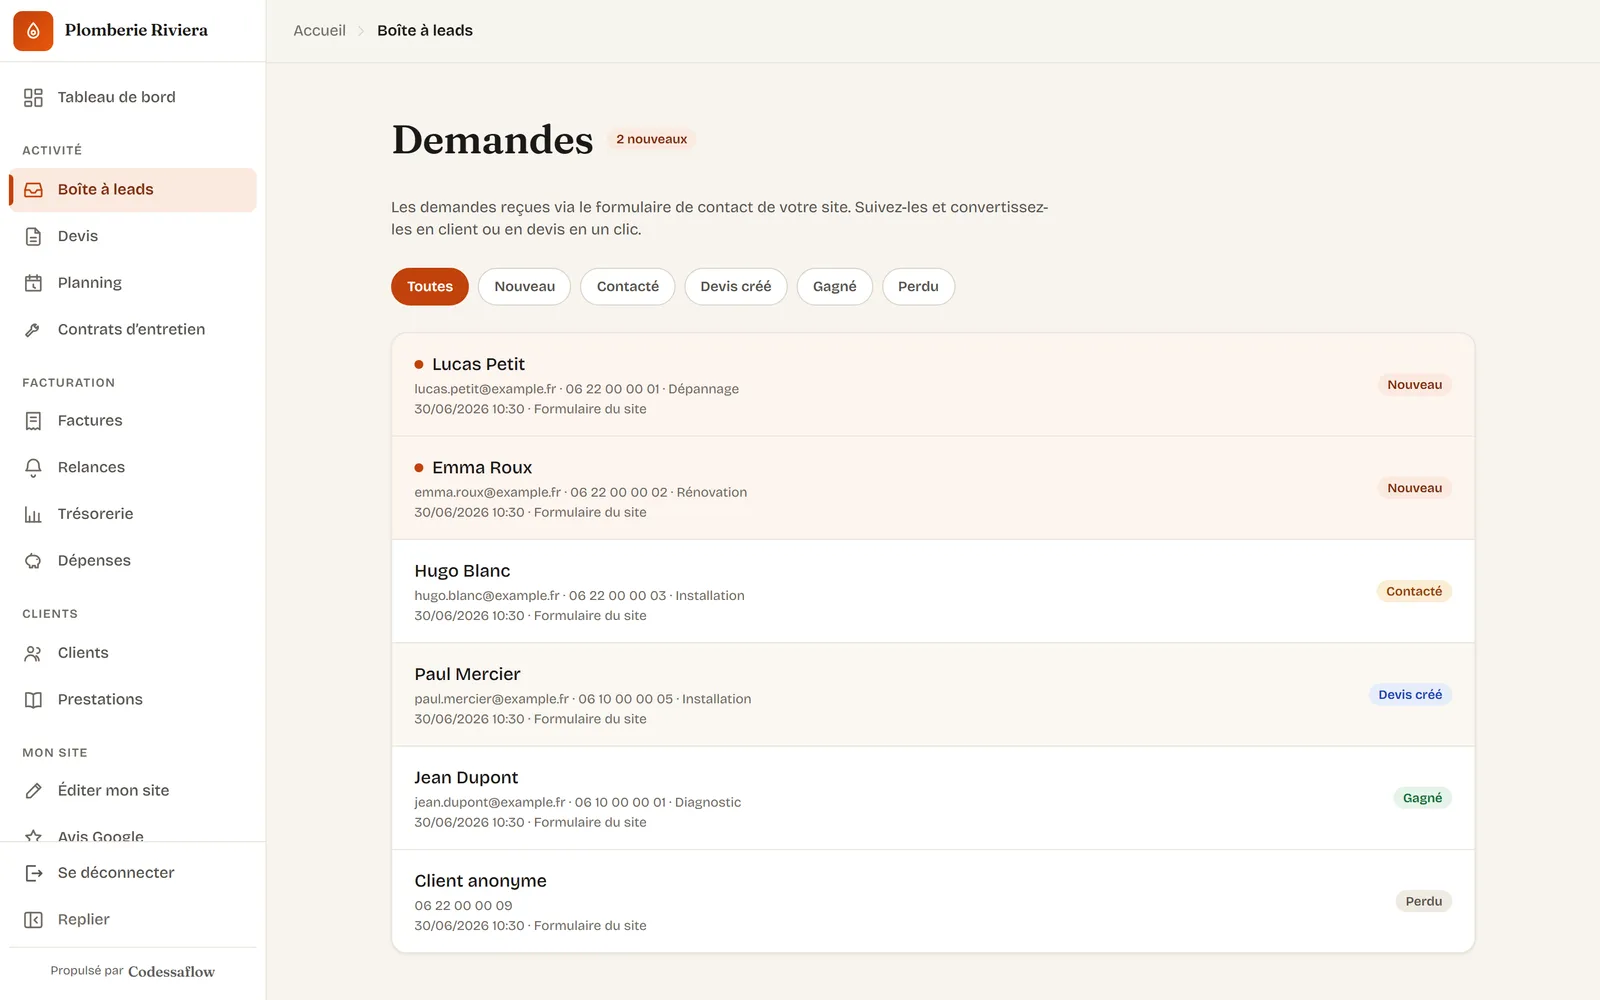Viewport: 1600px width, 1000px height.
Task: Filter requests by Devis créé
Action: pyautogui.click(x=736, y=287)
